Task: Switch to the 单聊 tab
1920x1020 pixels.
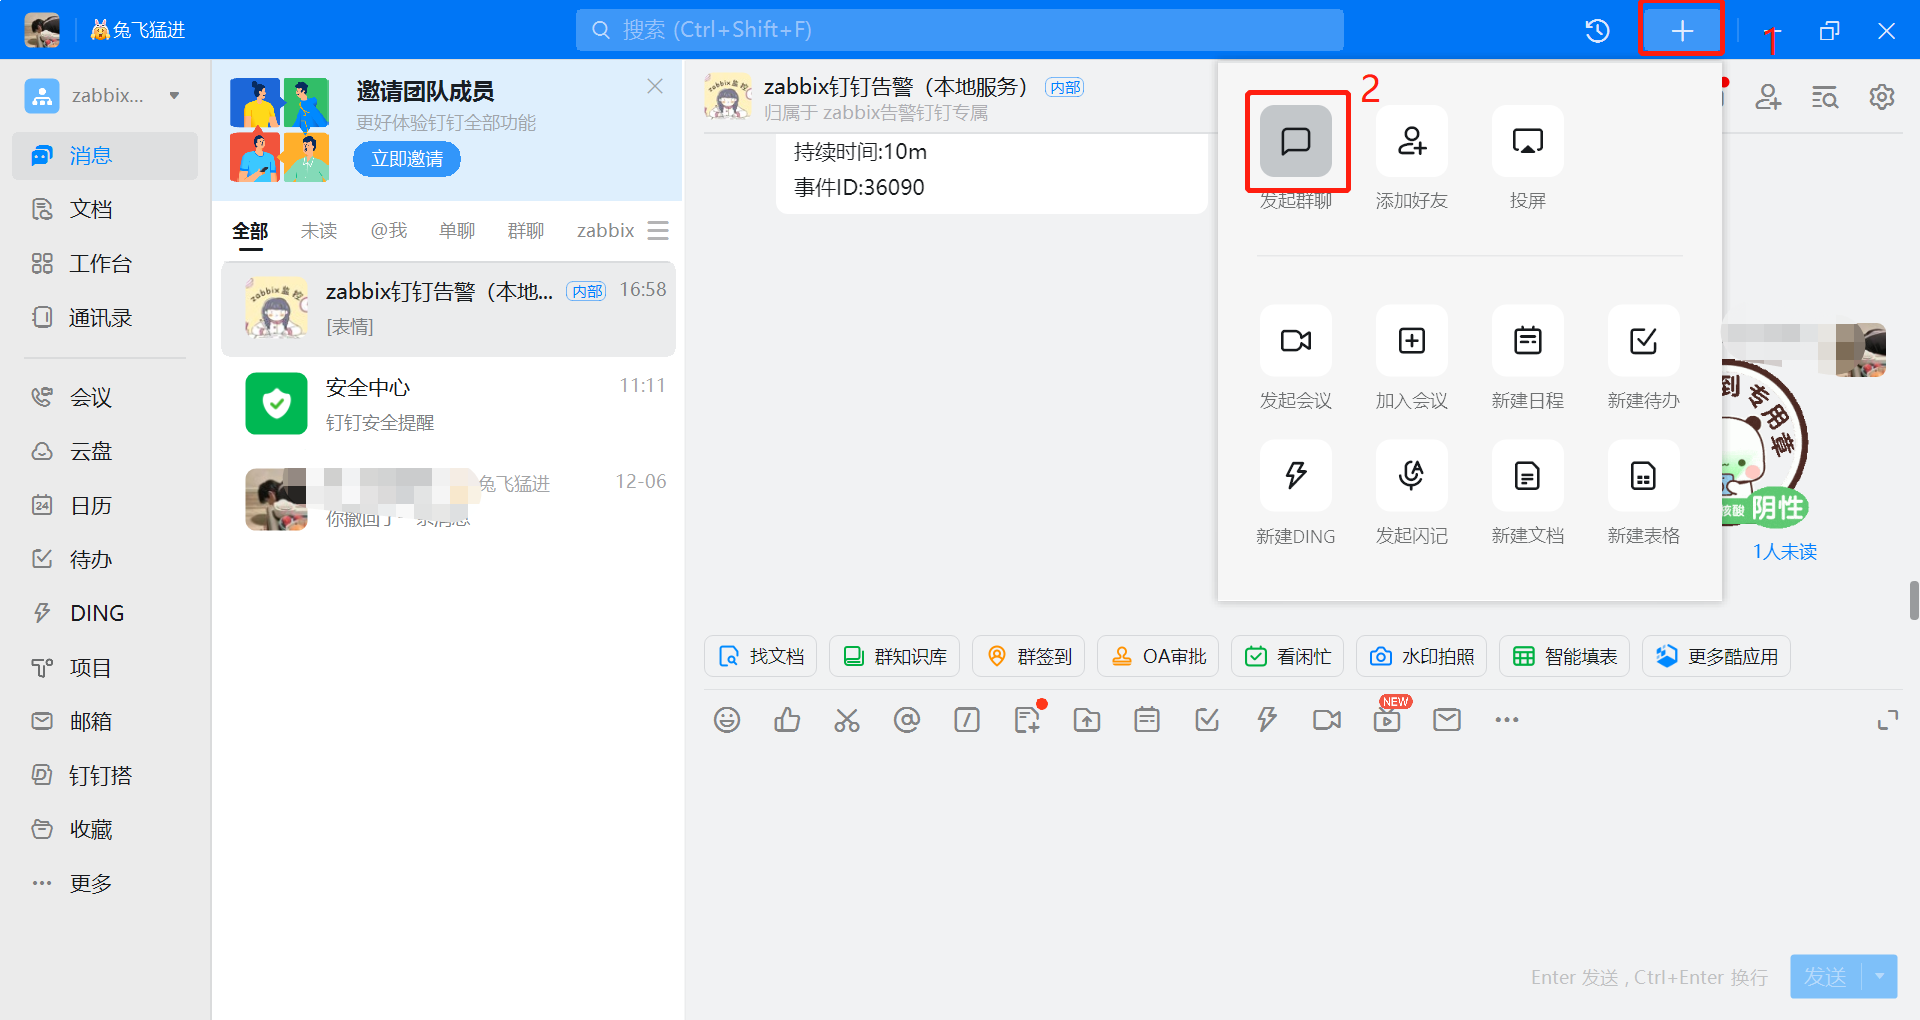Action: point(457,231)
